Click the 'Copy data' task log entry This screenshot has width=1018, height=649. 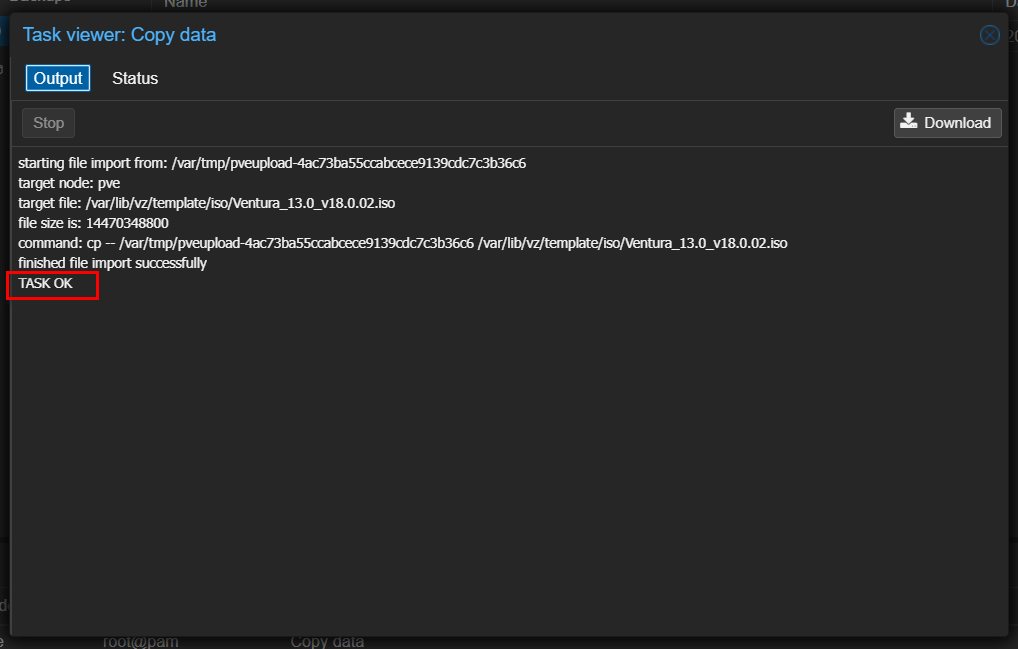coord(327,642)
